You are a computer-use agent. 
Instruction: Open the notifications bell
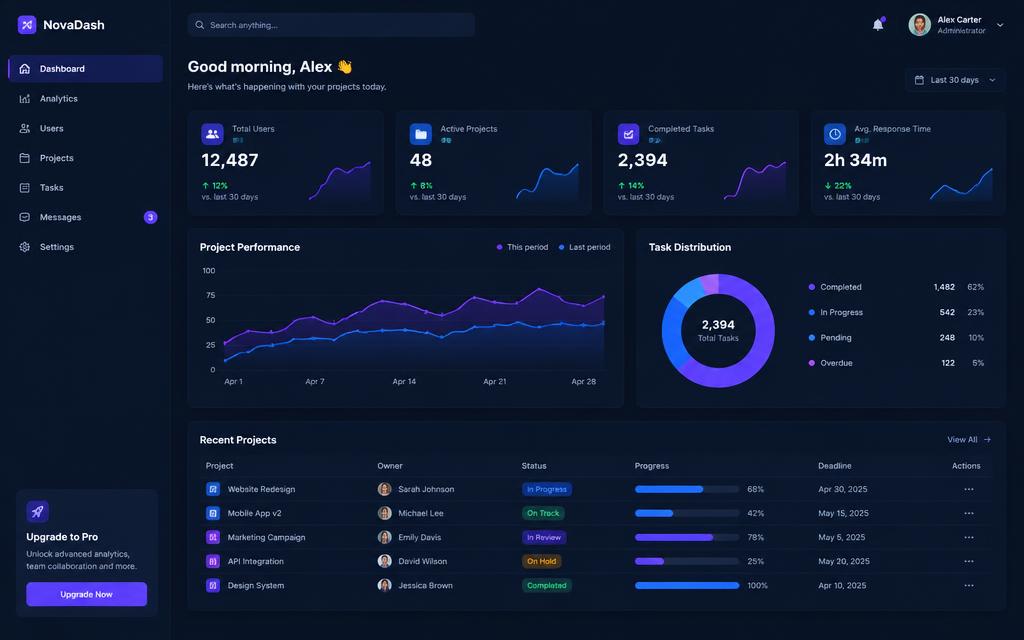point(878,25)
